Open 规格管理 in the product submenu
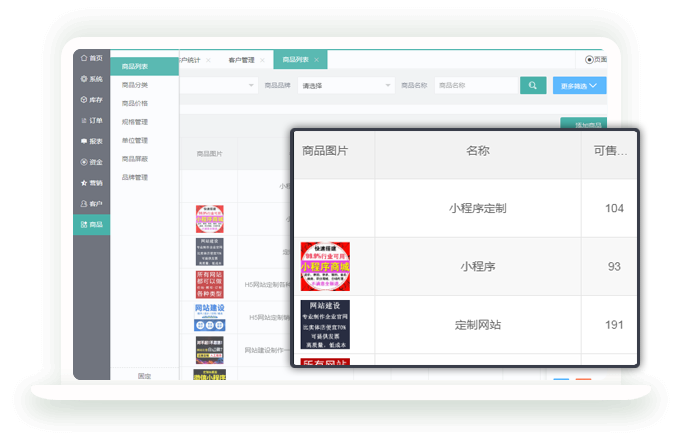 [135, 122]
